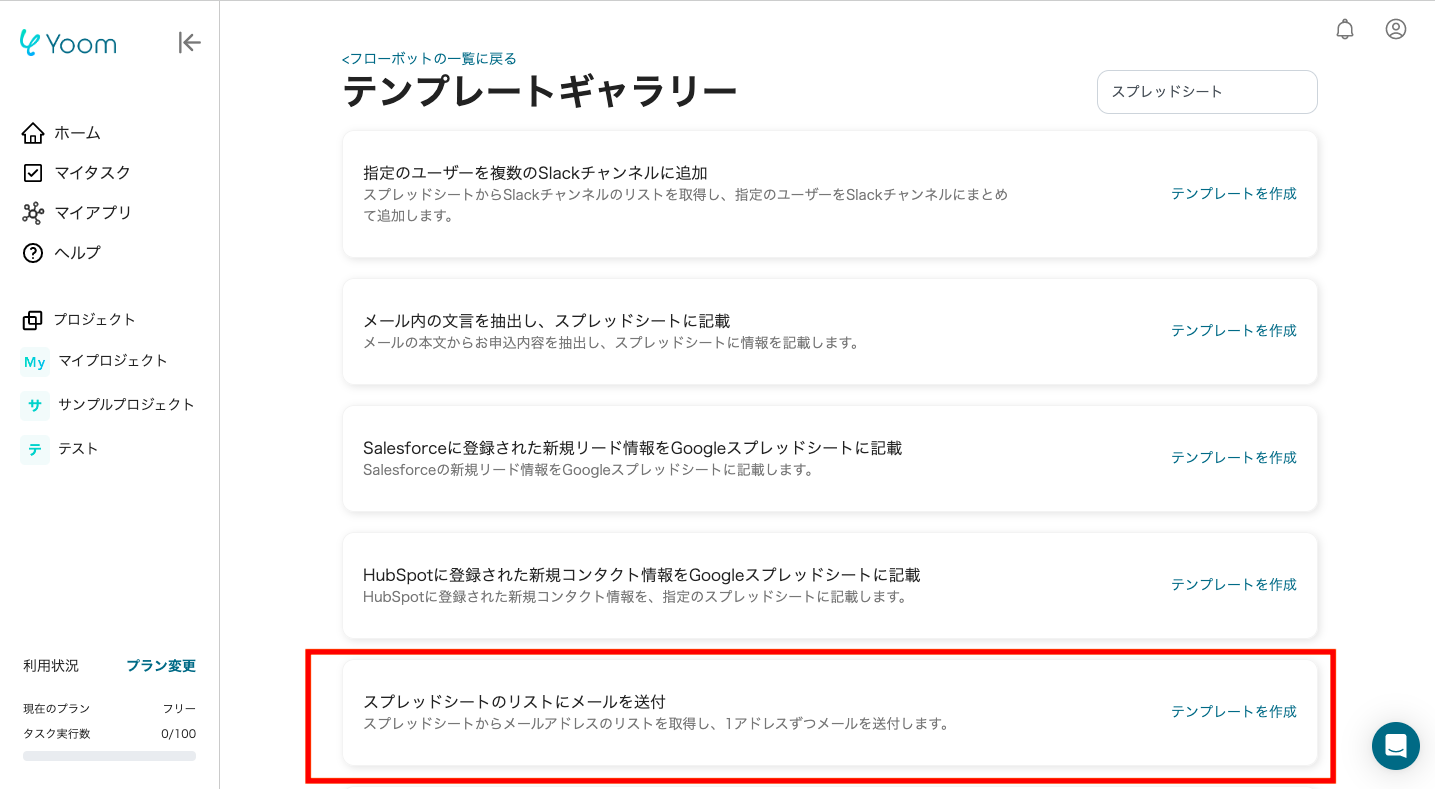
Task: Open the chat support bubble
Action: 1395,746
